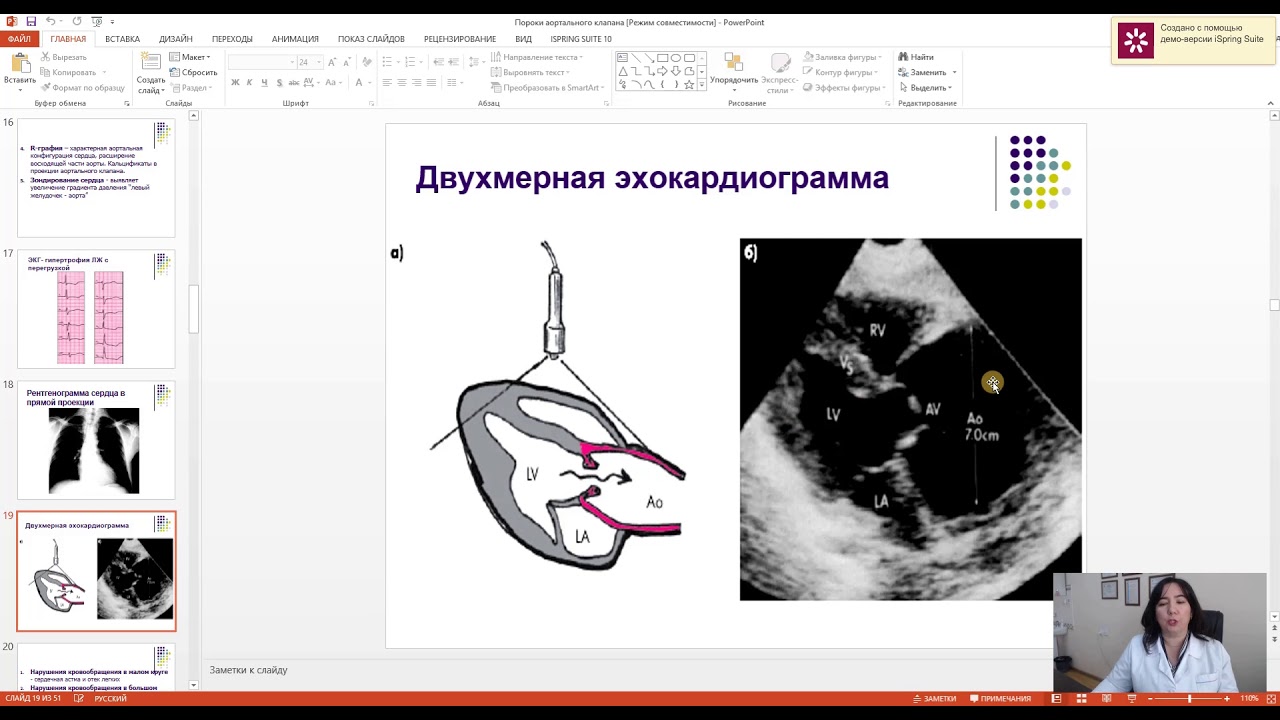The width and height of the screenshot is (1280, 720).
Task: Click notes field 'Заметки к слайду'
Action: click(248, 670)
